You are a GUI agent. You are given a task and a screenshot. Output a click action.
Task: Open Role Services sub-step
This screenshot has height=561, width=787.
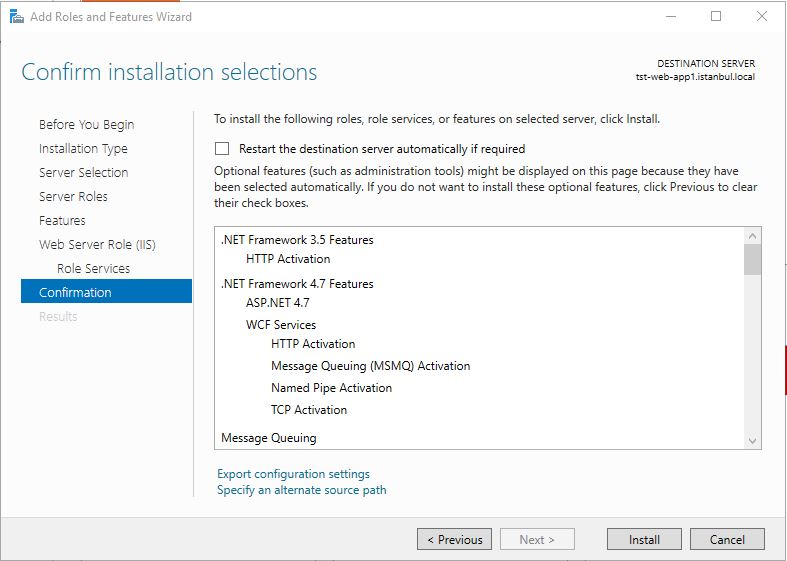click(93, 268)
